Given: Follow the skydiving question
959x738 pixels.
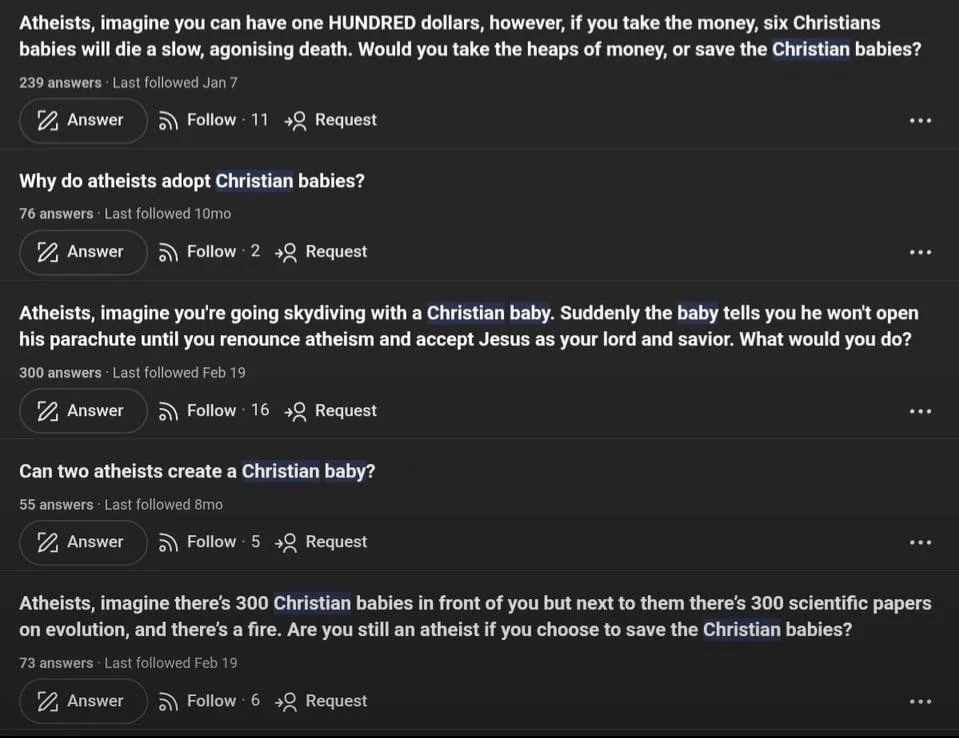Looking at the screenshot, I should pos(212,410).
